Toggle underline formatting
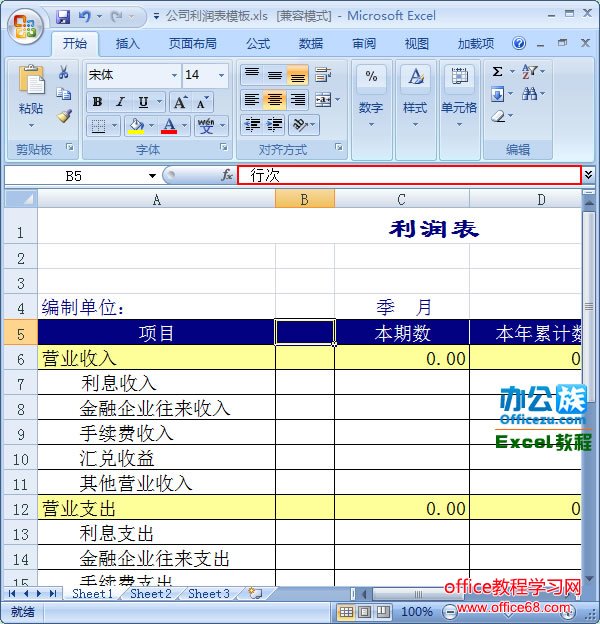This screenshot has width=600, height=624. [x=143, y=102]
